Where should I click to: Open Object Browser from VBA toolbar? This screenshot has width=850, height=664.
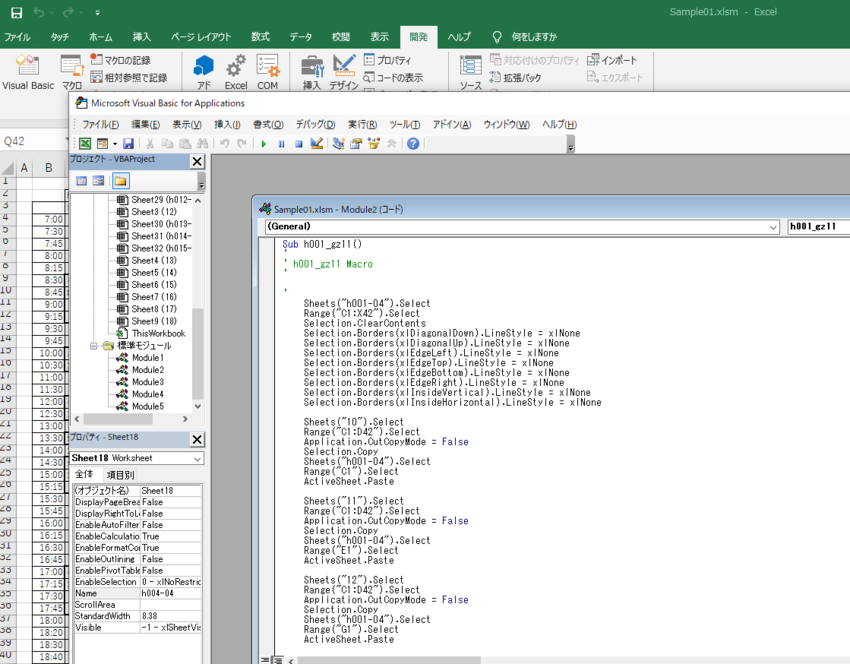(374, 144)
